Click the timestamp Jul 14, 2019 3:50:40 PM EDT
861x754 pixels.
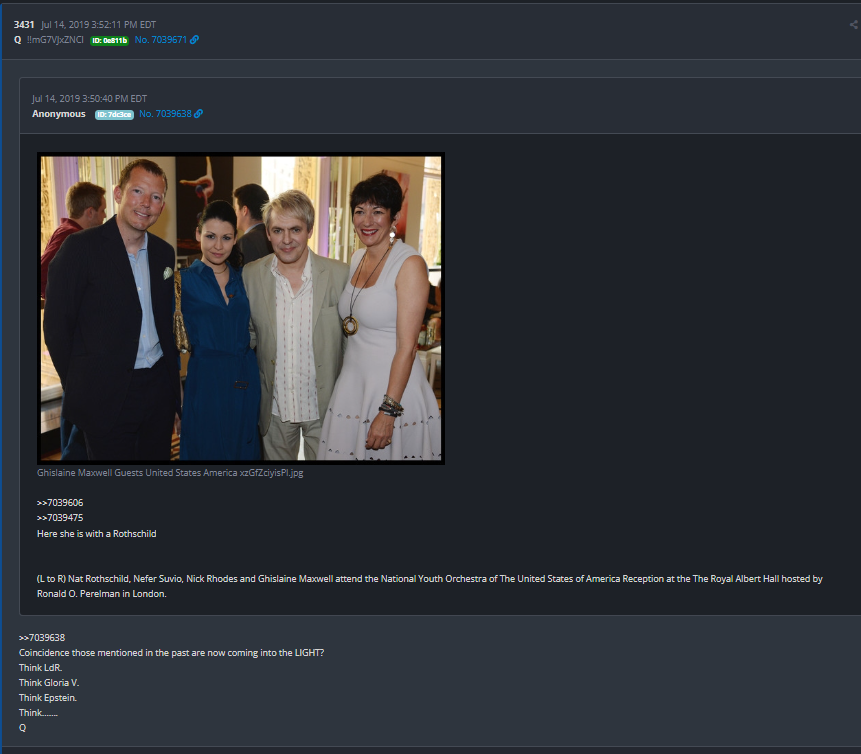point(90,99)
